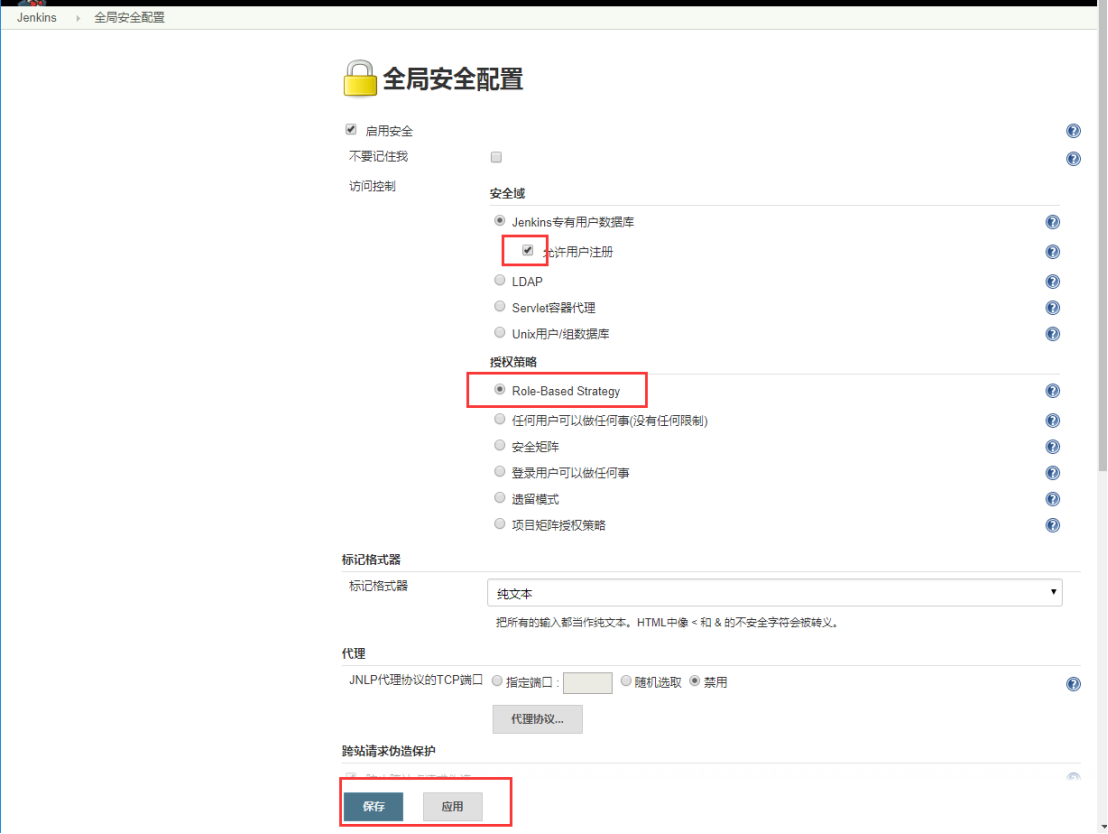
Task: Choose 禁用 for JNLP port
Action: (695, 681)
